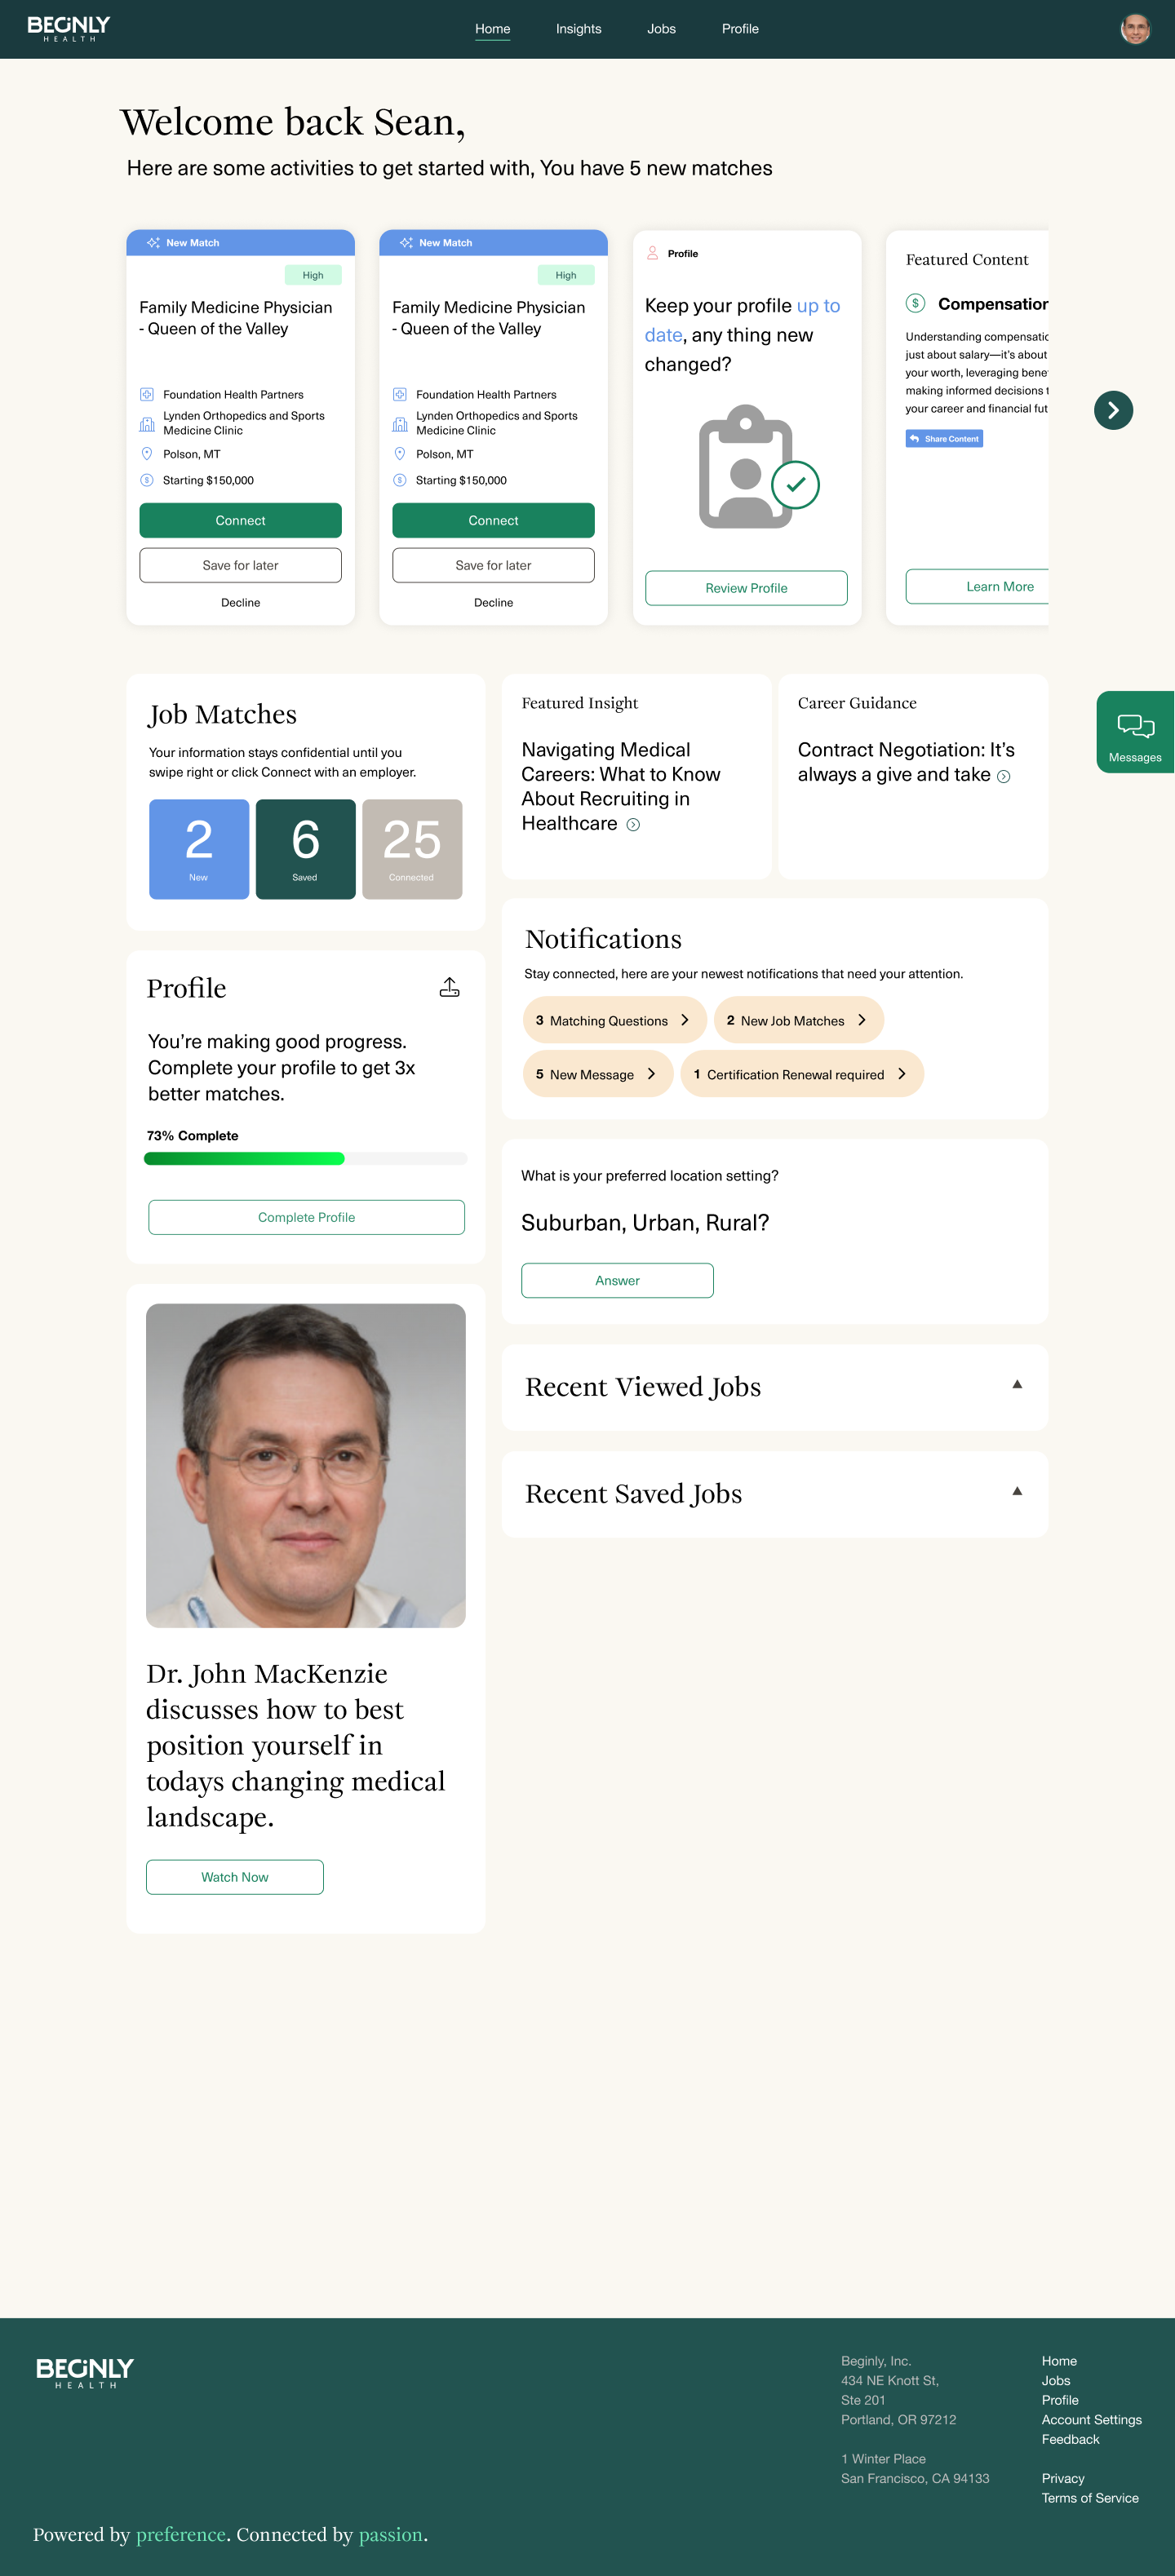Expand the Recent Viewed Jobs section

pos(1016,1384)
